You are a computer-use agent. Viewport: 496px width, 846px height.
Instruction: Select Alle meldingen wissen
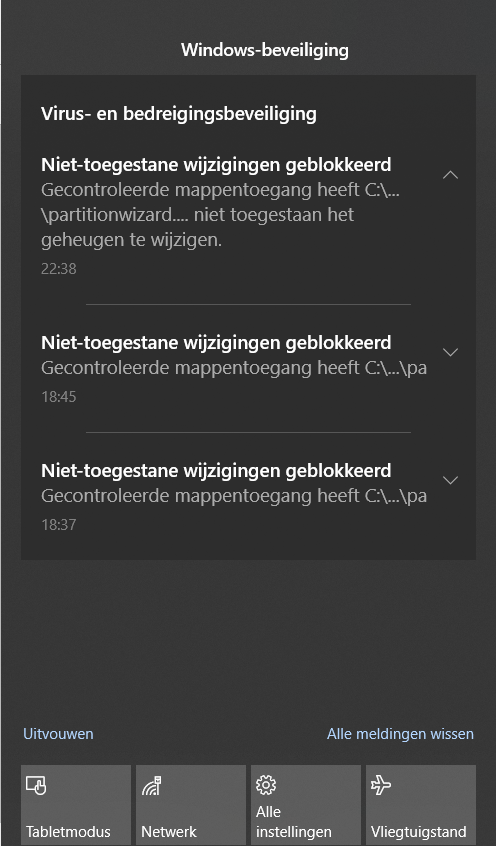400,734
